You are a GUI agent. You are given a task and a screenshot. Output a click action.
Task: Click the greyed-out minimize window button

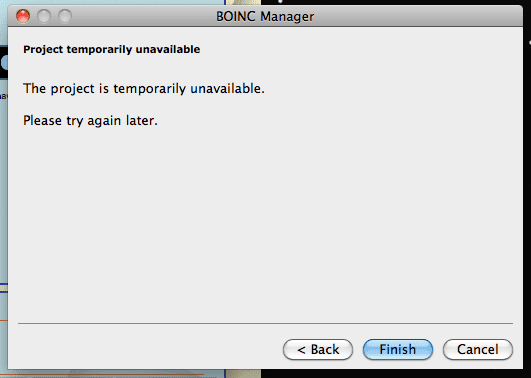(x=44, y=16)
